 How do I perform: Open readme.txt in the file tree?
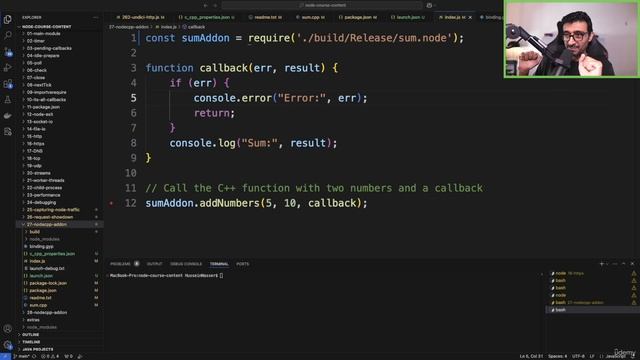pyautogui.click(x=40, y=298)
